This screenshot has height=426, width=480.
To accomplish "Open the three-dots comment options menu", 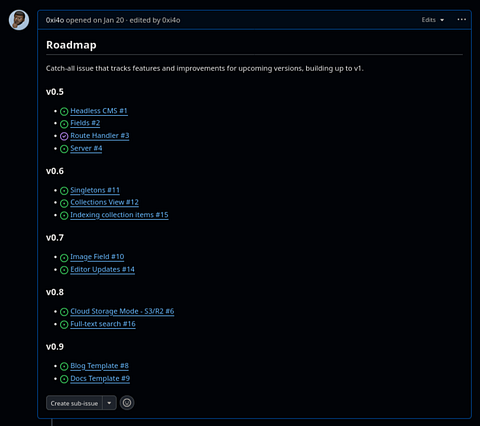I will 462,20.
